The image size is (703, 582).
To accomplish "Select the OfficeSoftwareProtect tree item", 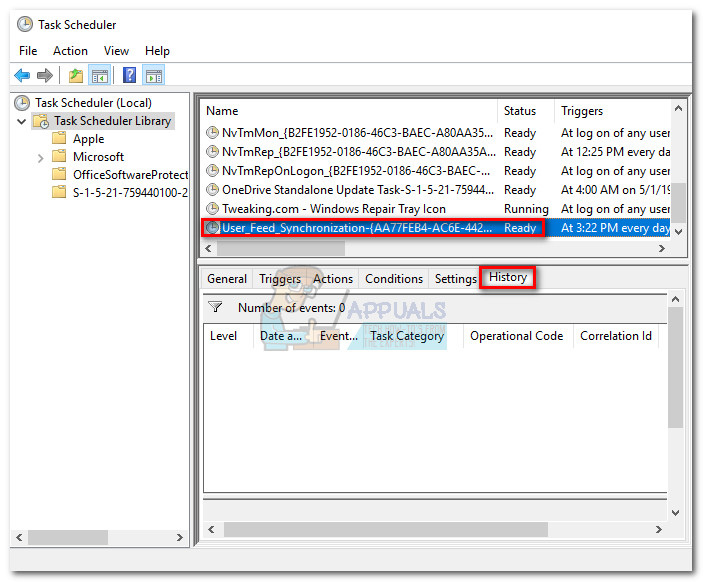I will point(130,174).
